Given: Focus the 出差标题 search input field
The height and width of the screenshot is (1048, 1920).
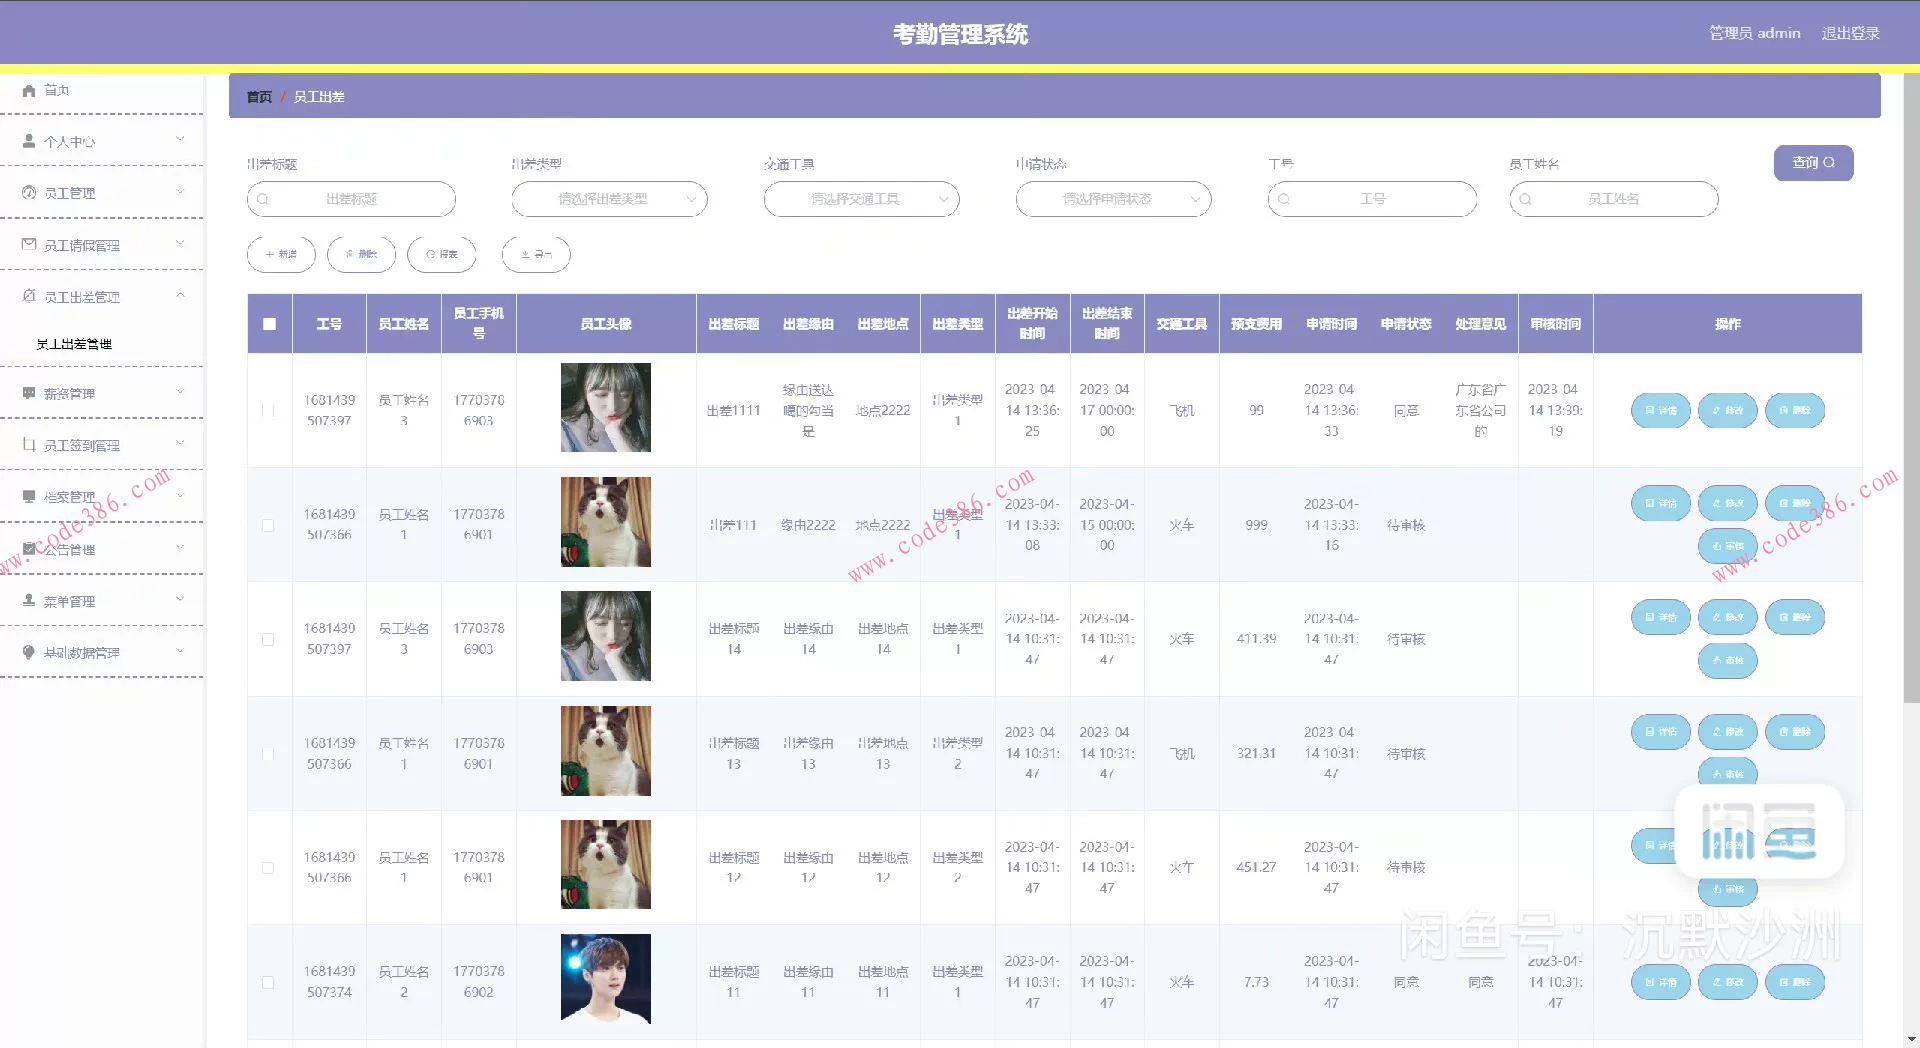Looking at the screenshot, I should click(351, 199).
